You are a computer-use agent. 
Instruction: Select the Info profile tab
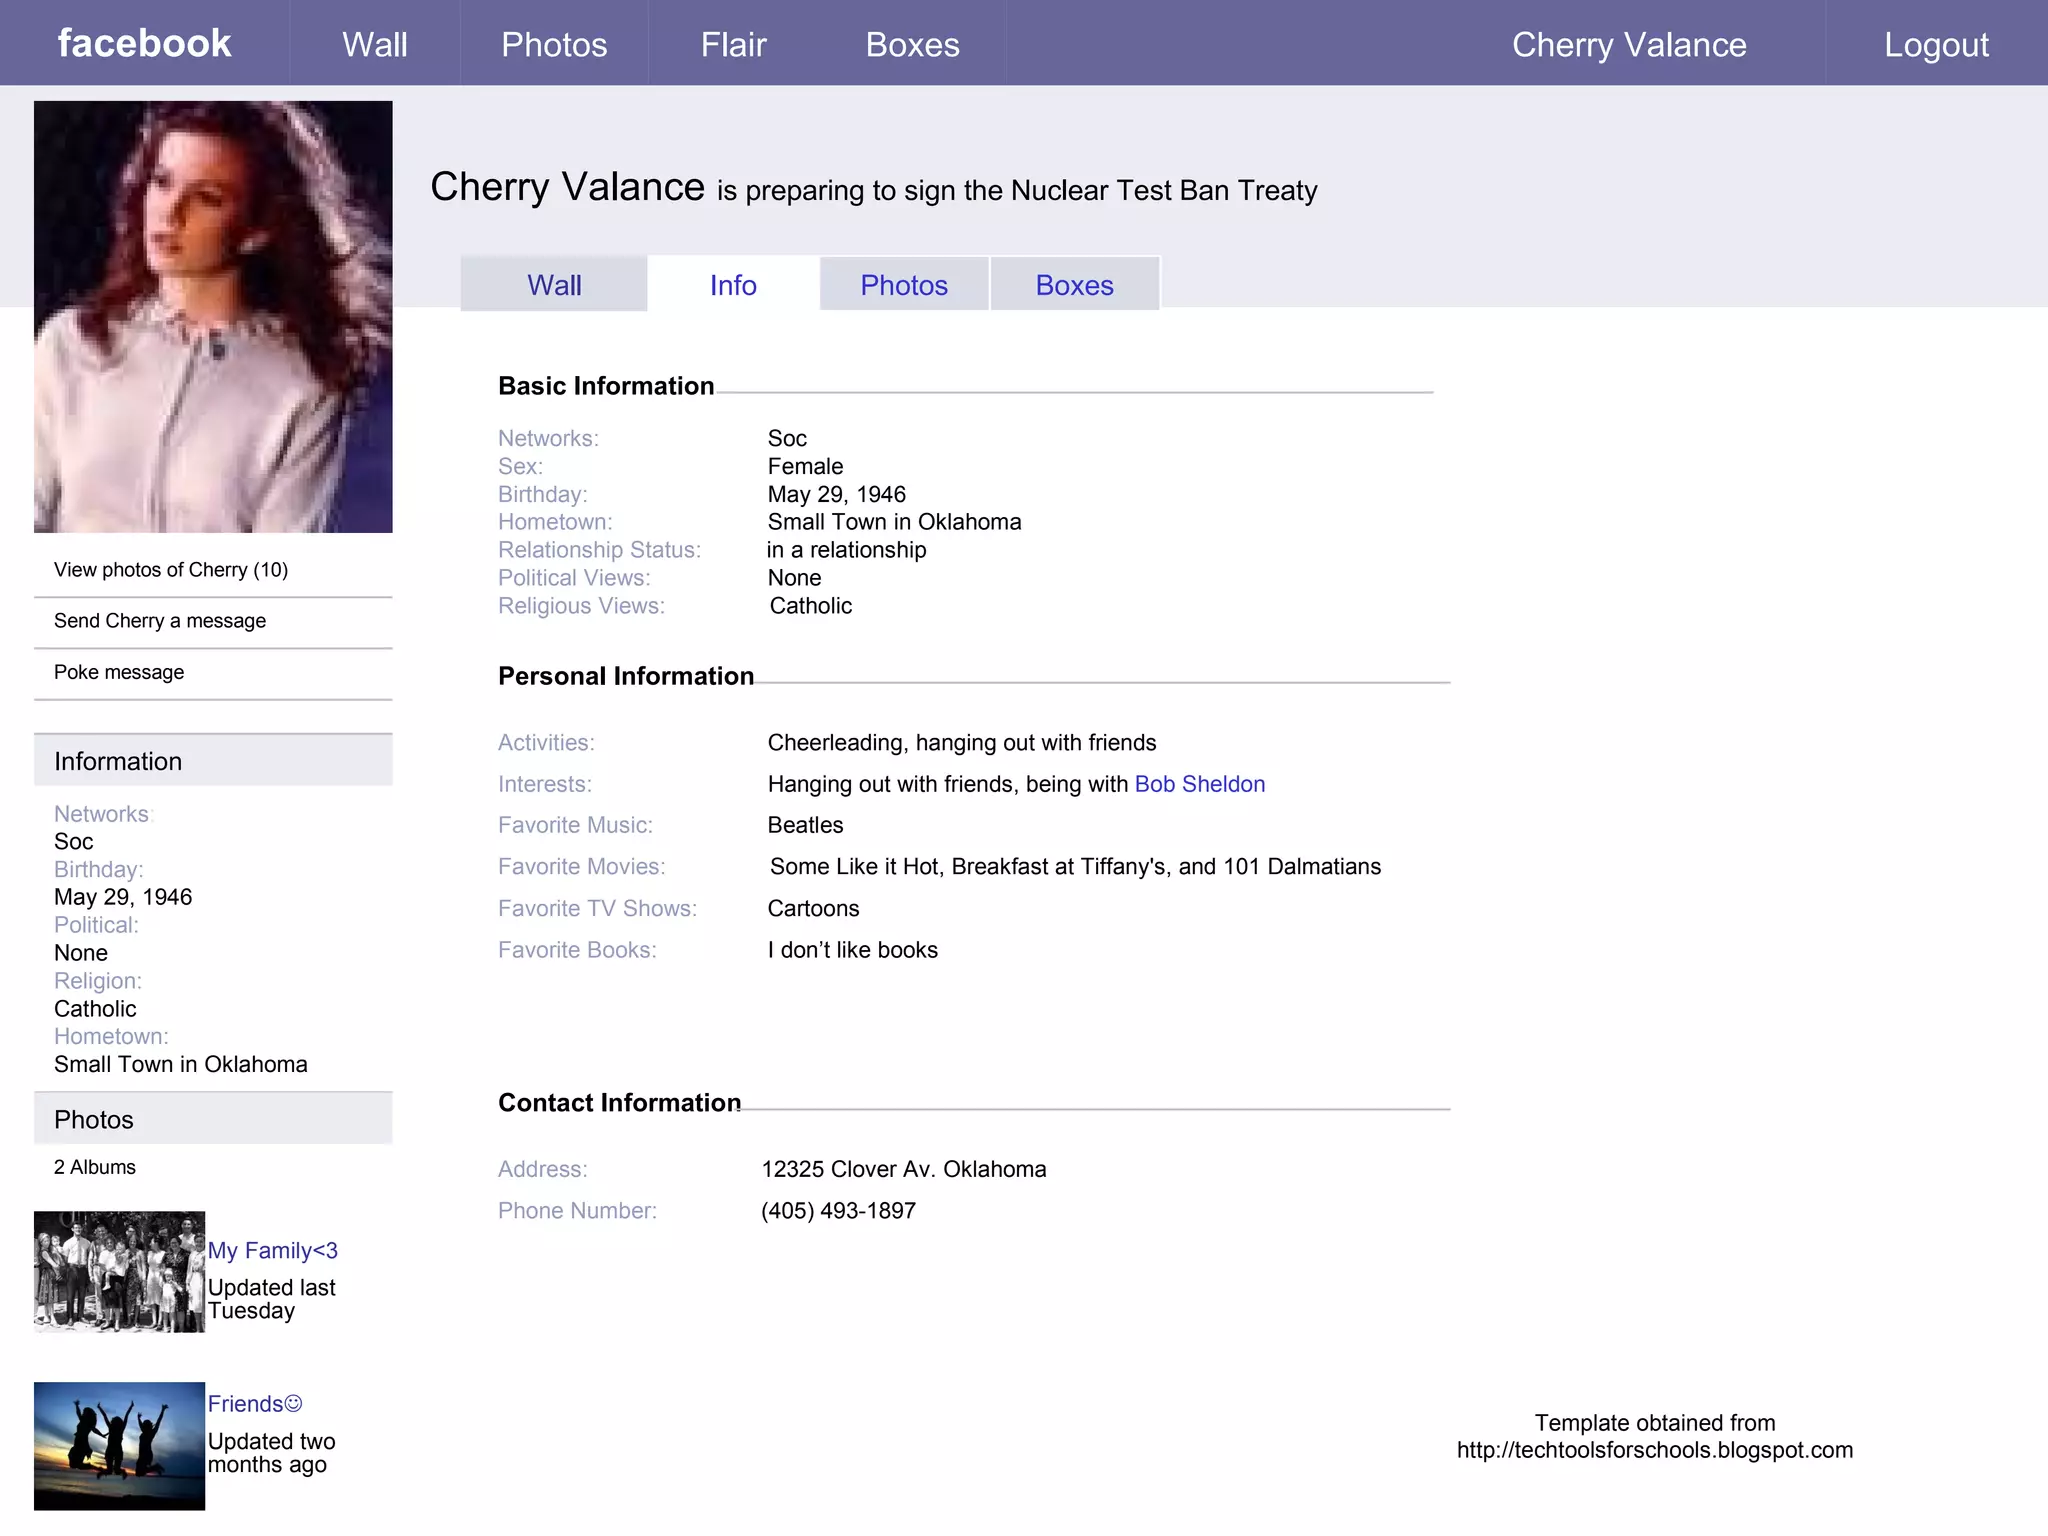(733, 285)
